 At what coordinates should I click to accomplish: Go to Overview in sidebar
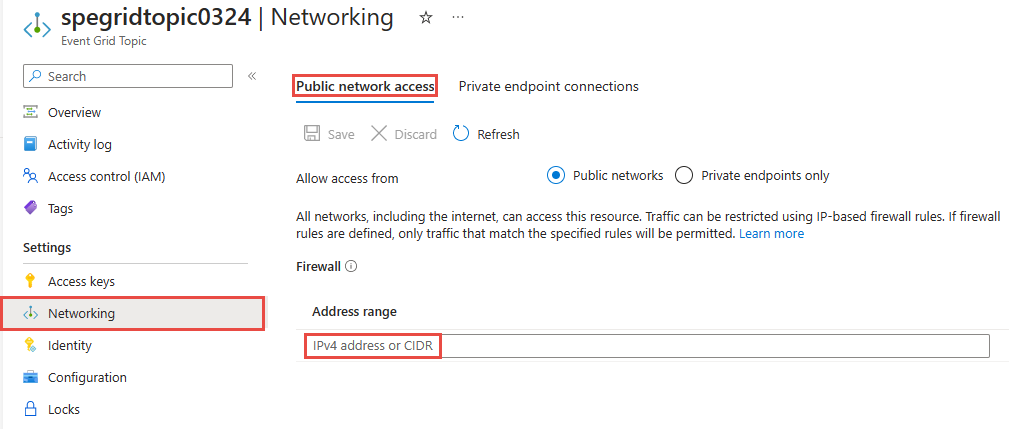(x=74, y=113)
